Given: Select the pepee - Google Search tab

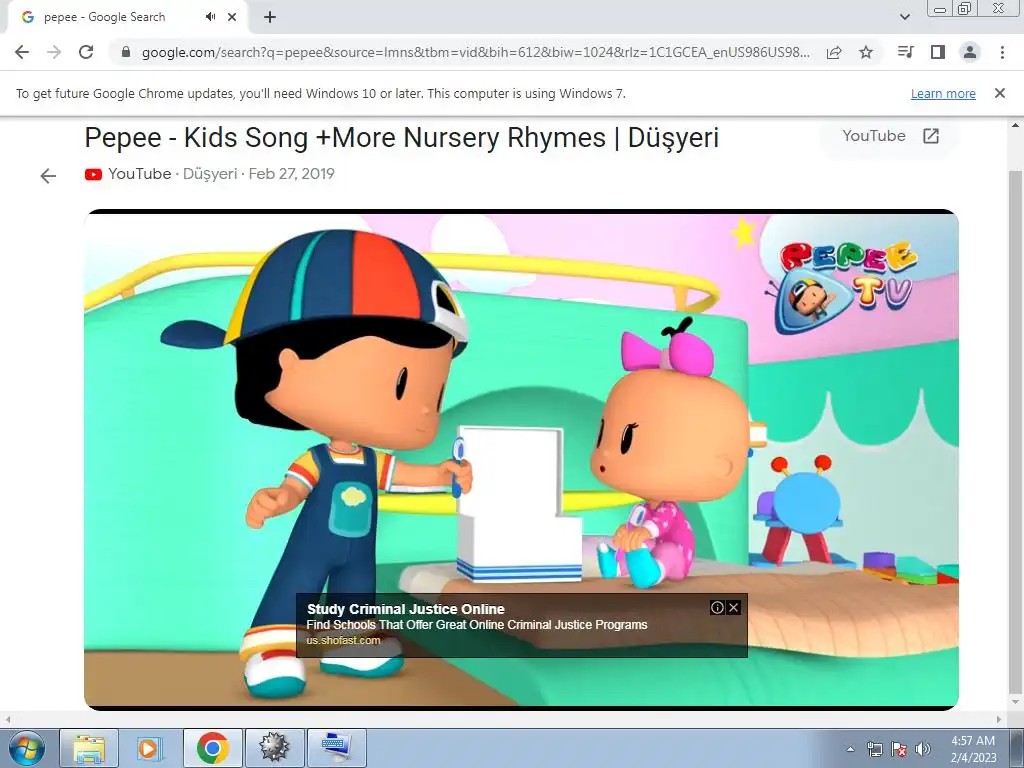Looking at the screenshot, I should (128, 17).
